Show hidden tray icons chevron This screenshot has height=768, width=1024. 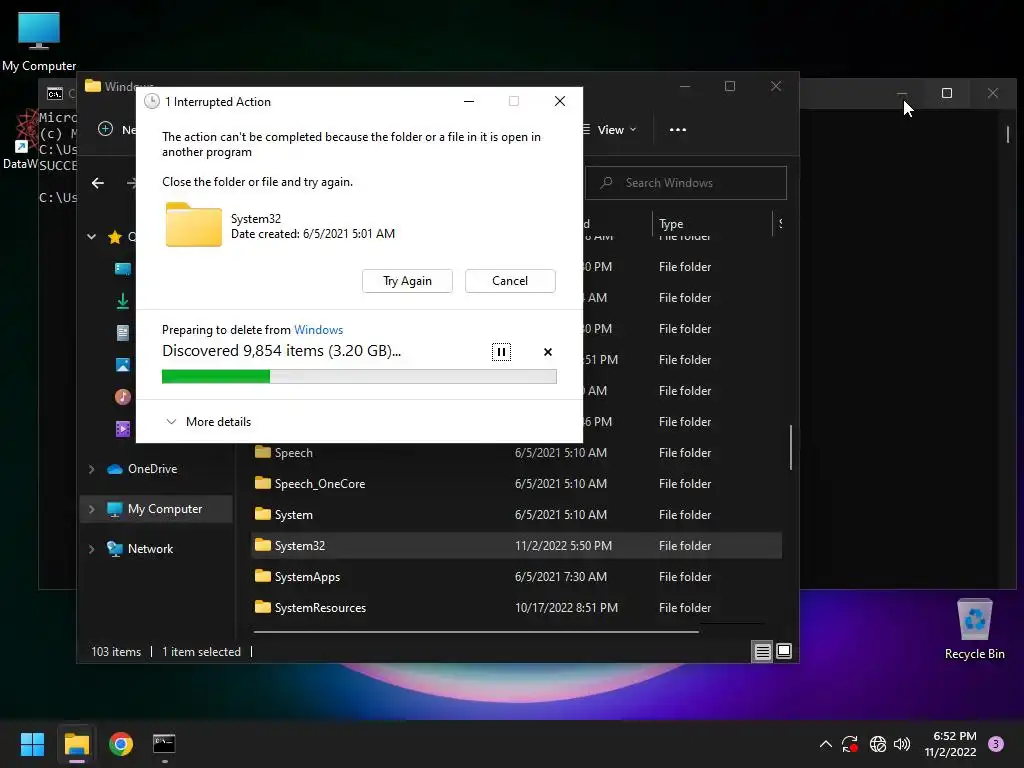(x=825, y=744)
